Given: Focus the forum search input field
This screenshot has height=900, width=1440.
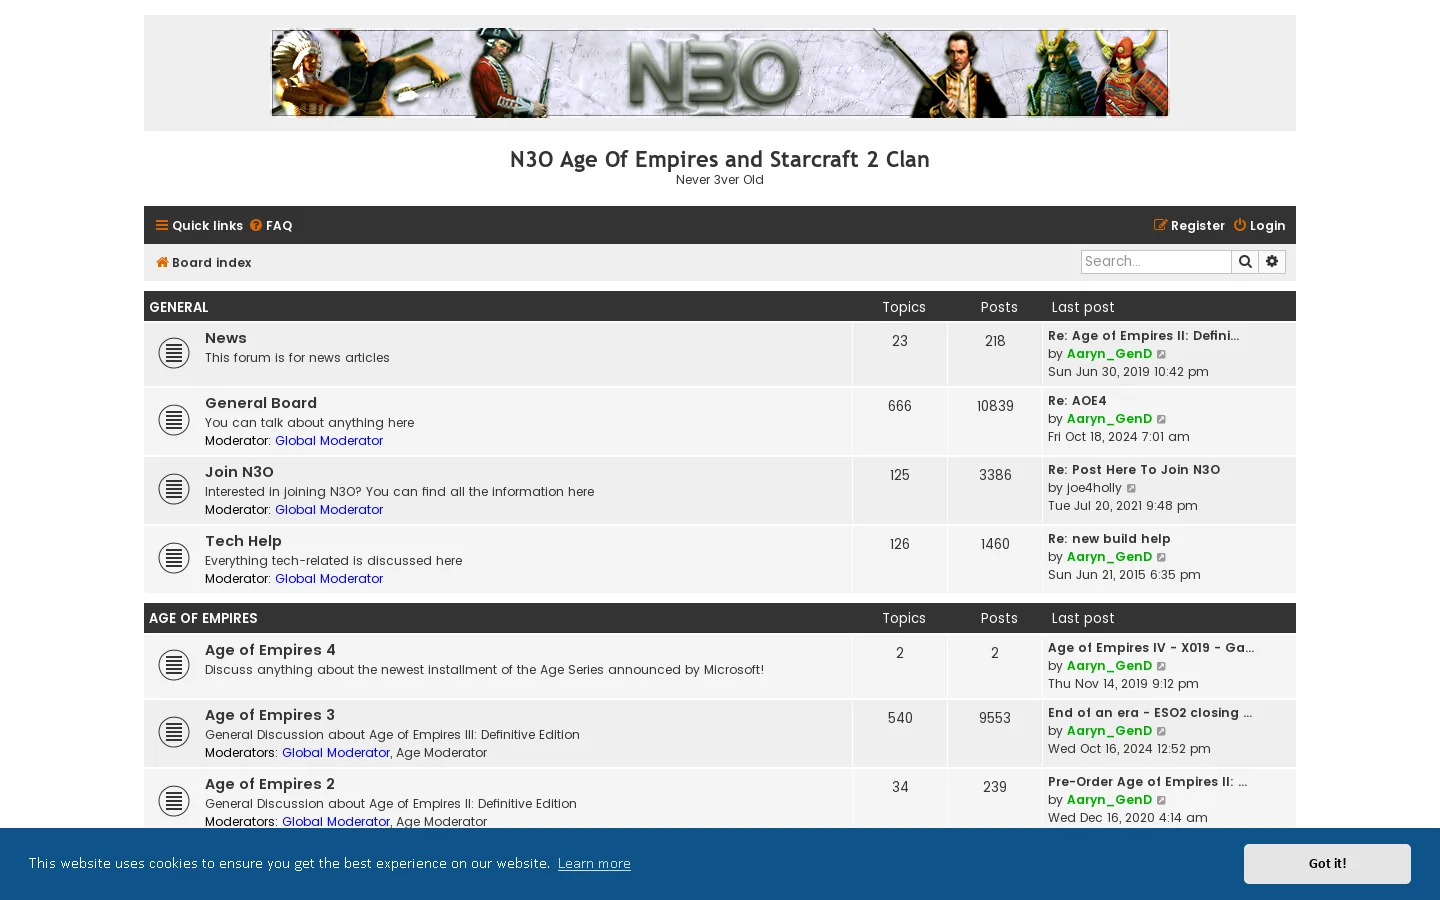Looking at the screenshot, I should [x=1156, y=262].
